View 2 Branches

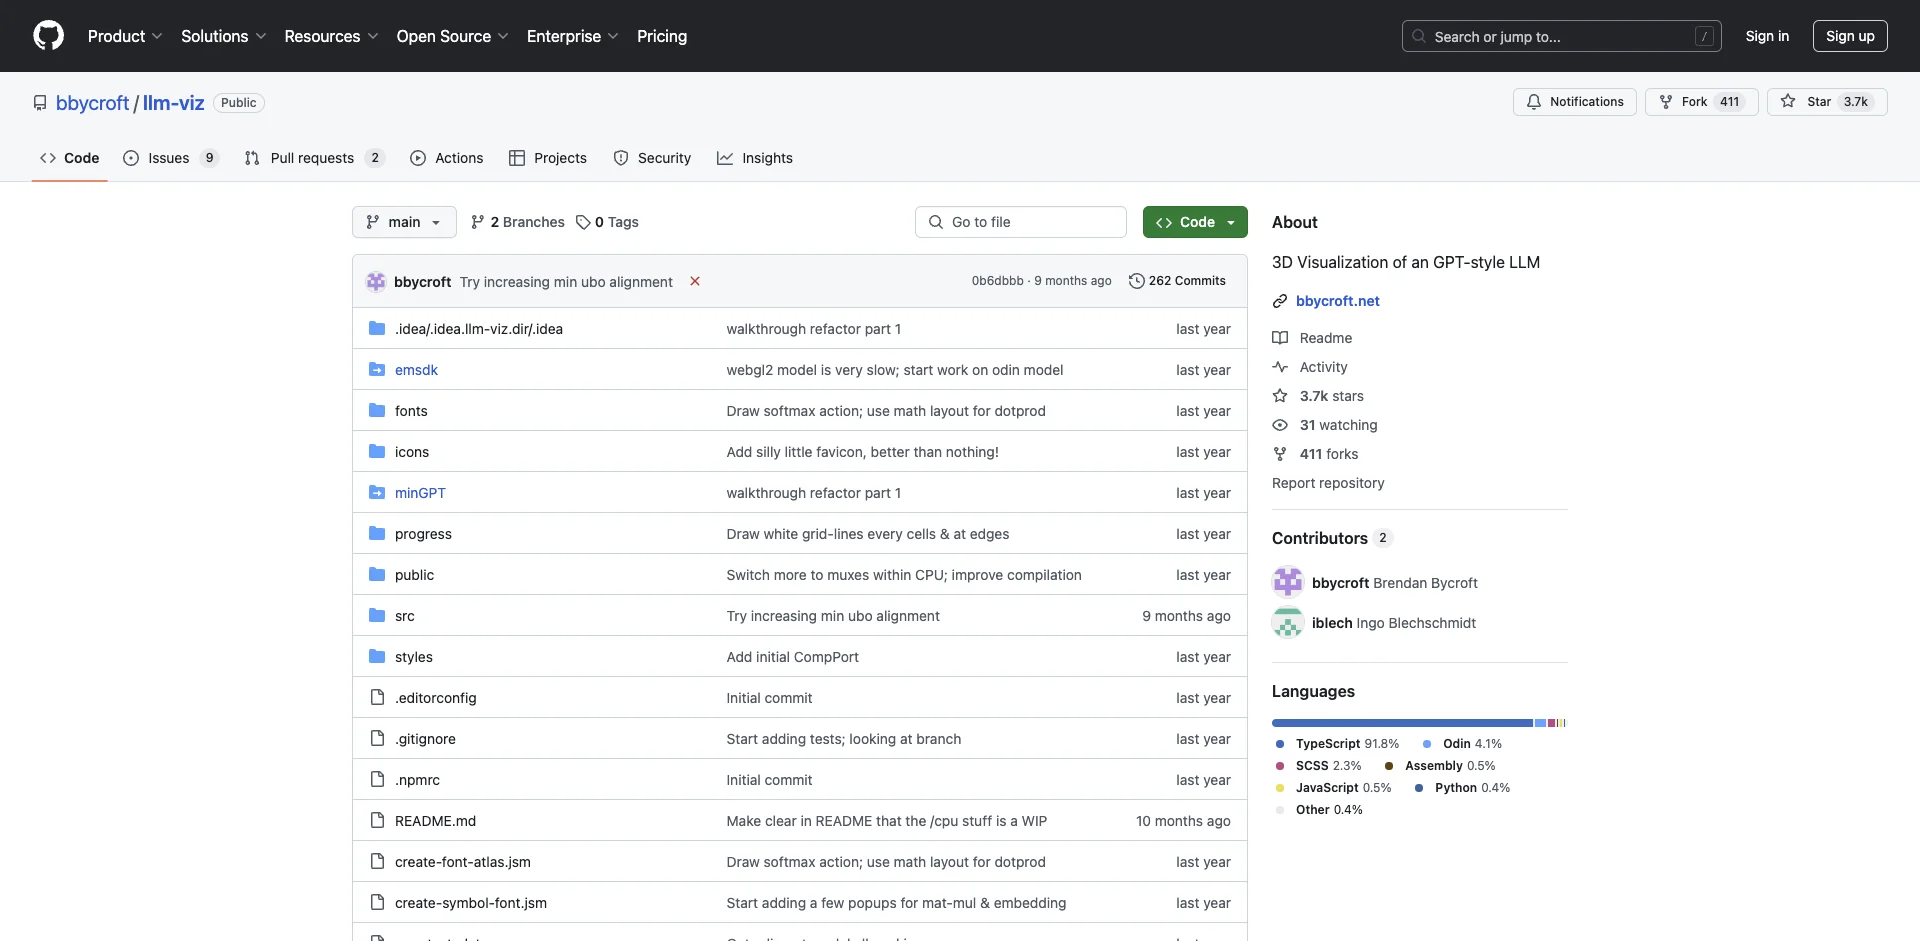[518, 222]
